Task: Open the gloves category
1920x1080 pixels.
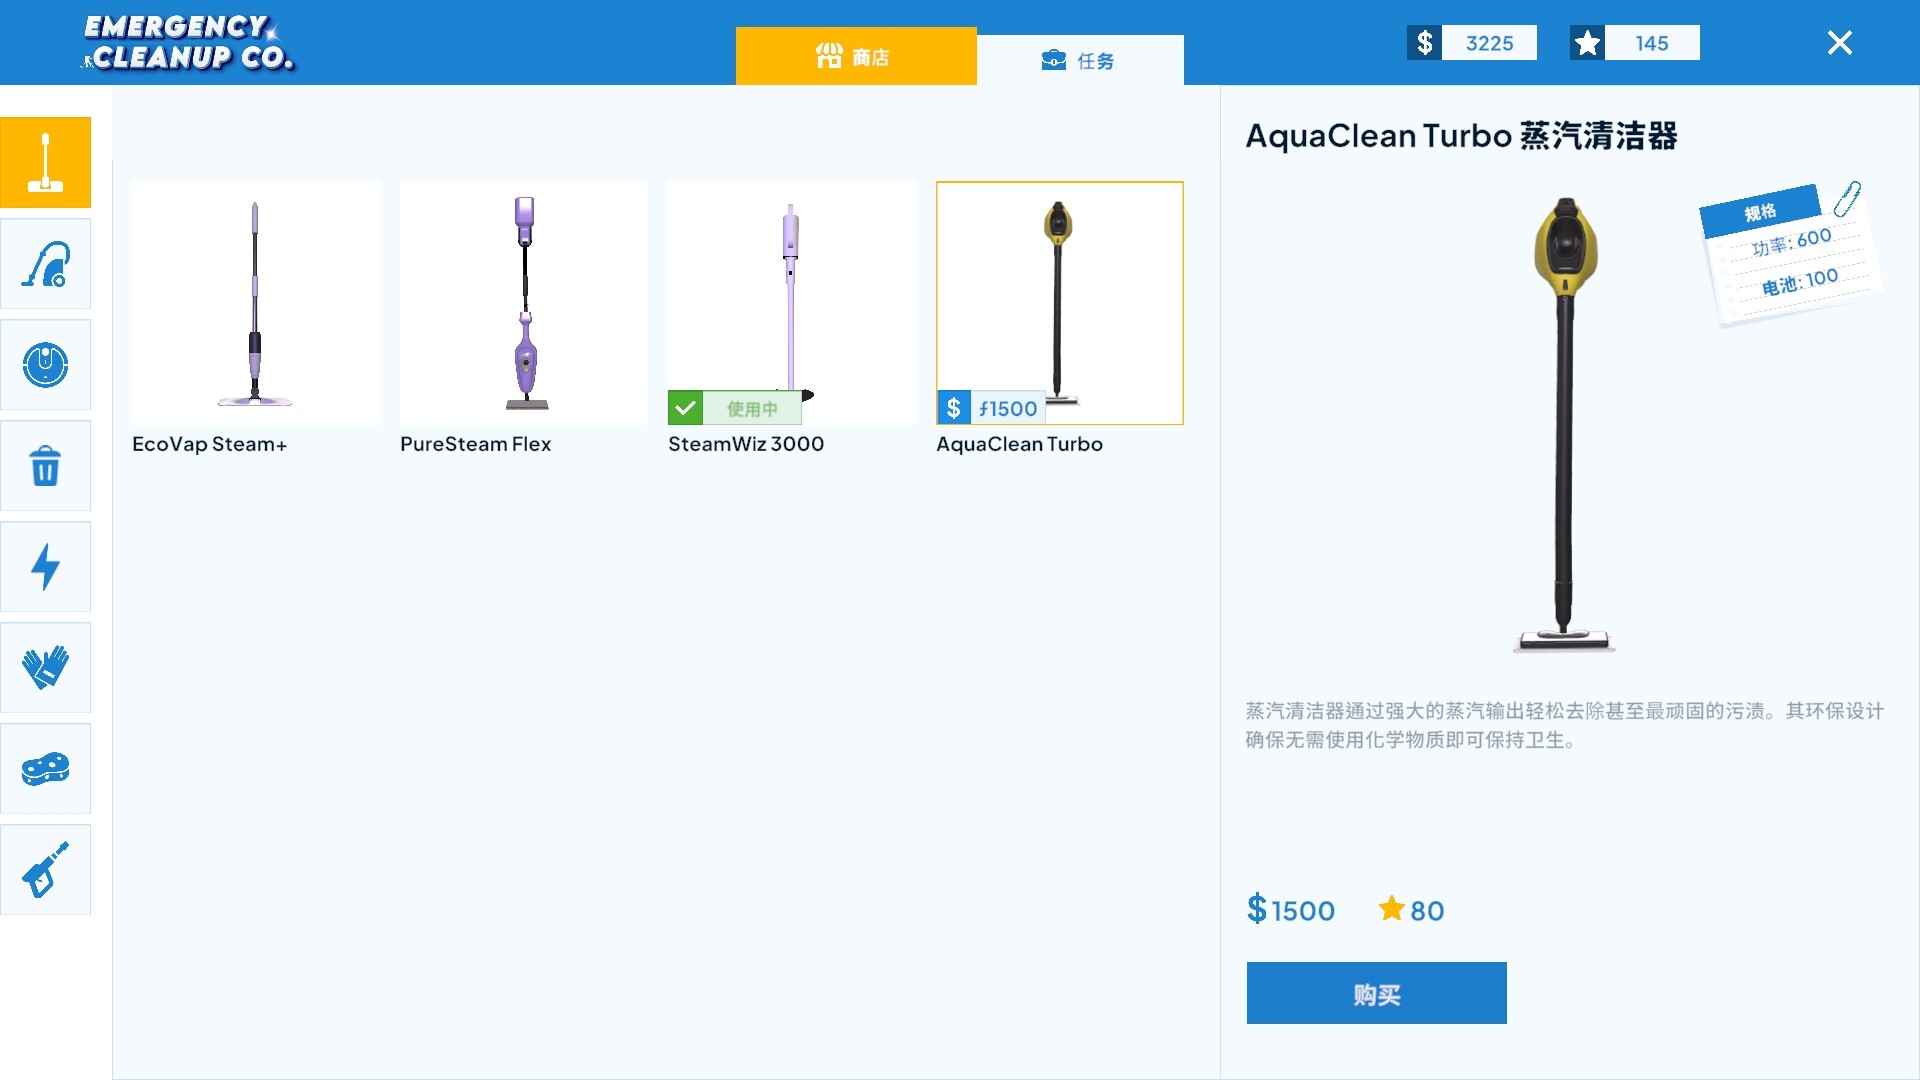Action: point(45,668)
